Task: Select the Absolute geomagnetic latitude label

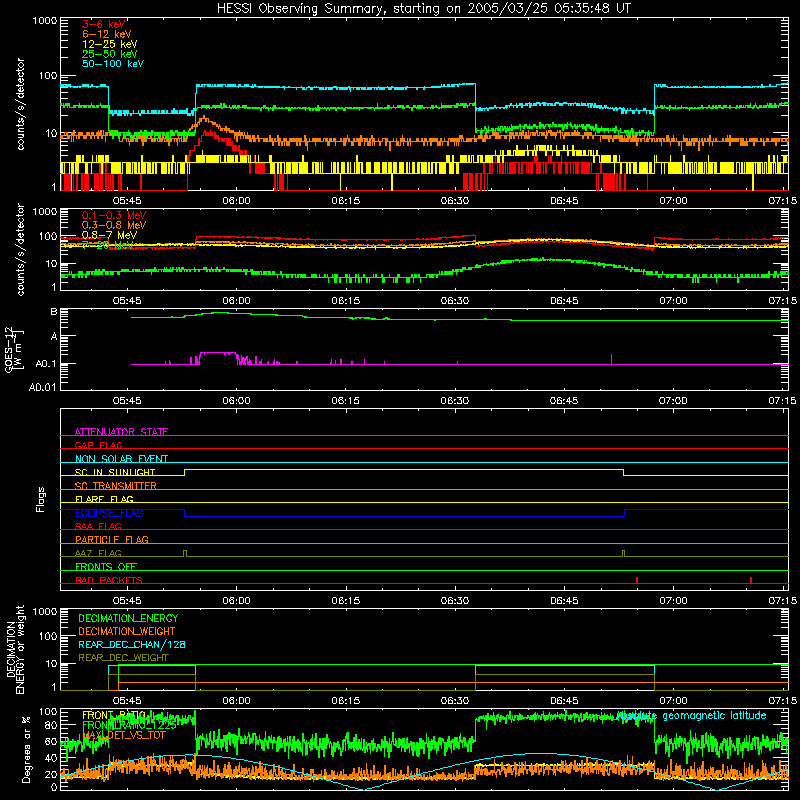Action: (x=691, y=716)
